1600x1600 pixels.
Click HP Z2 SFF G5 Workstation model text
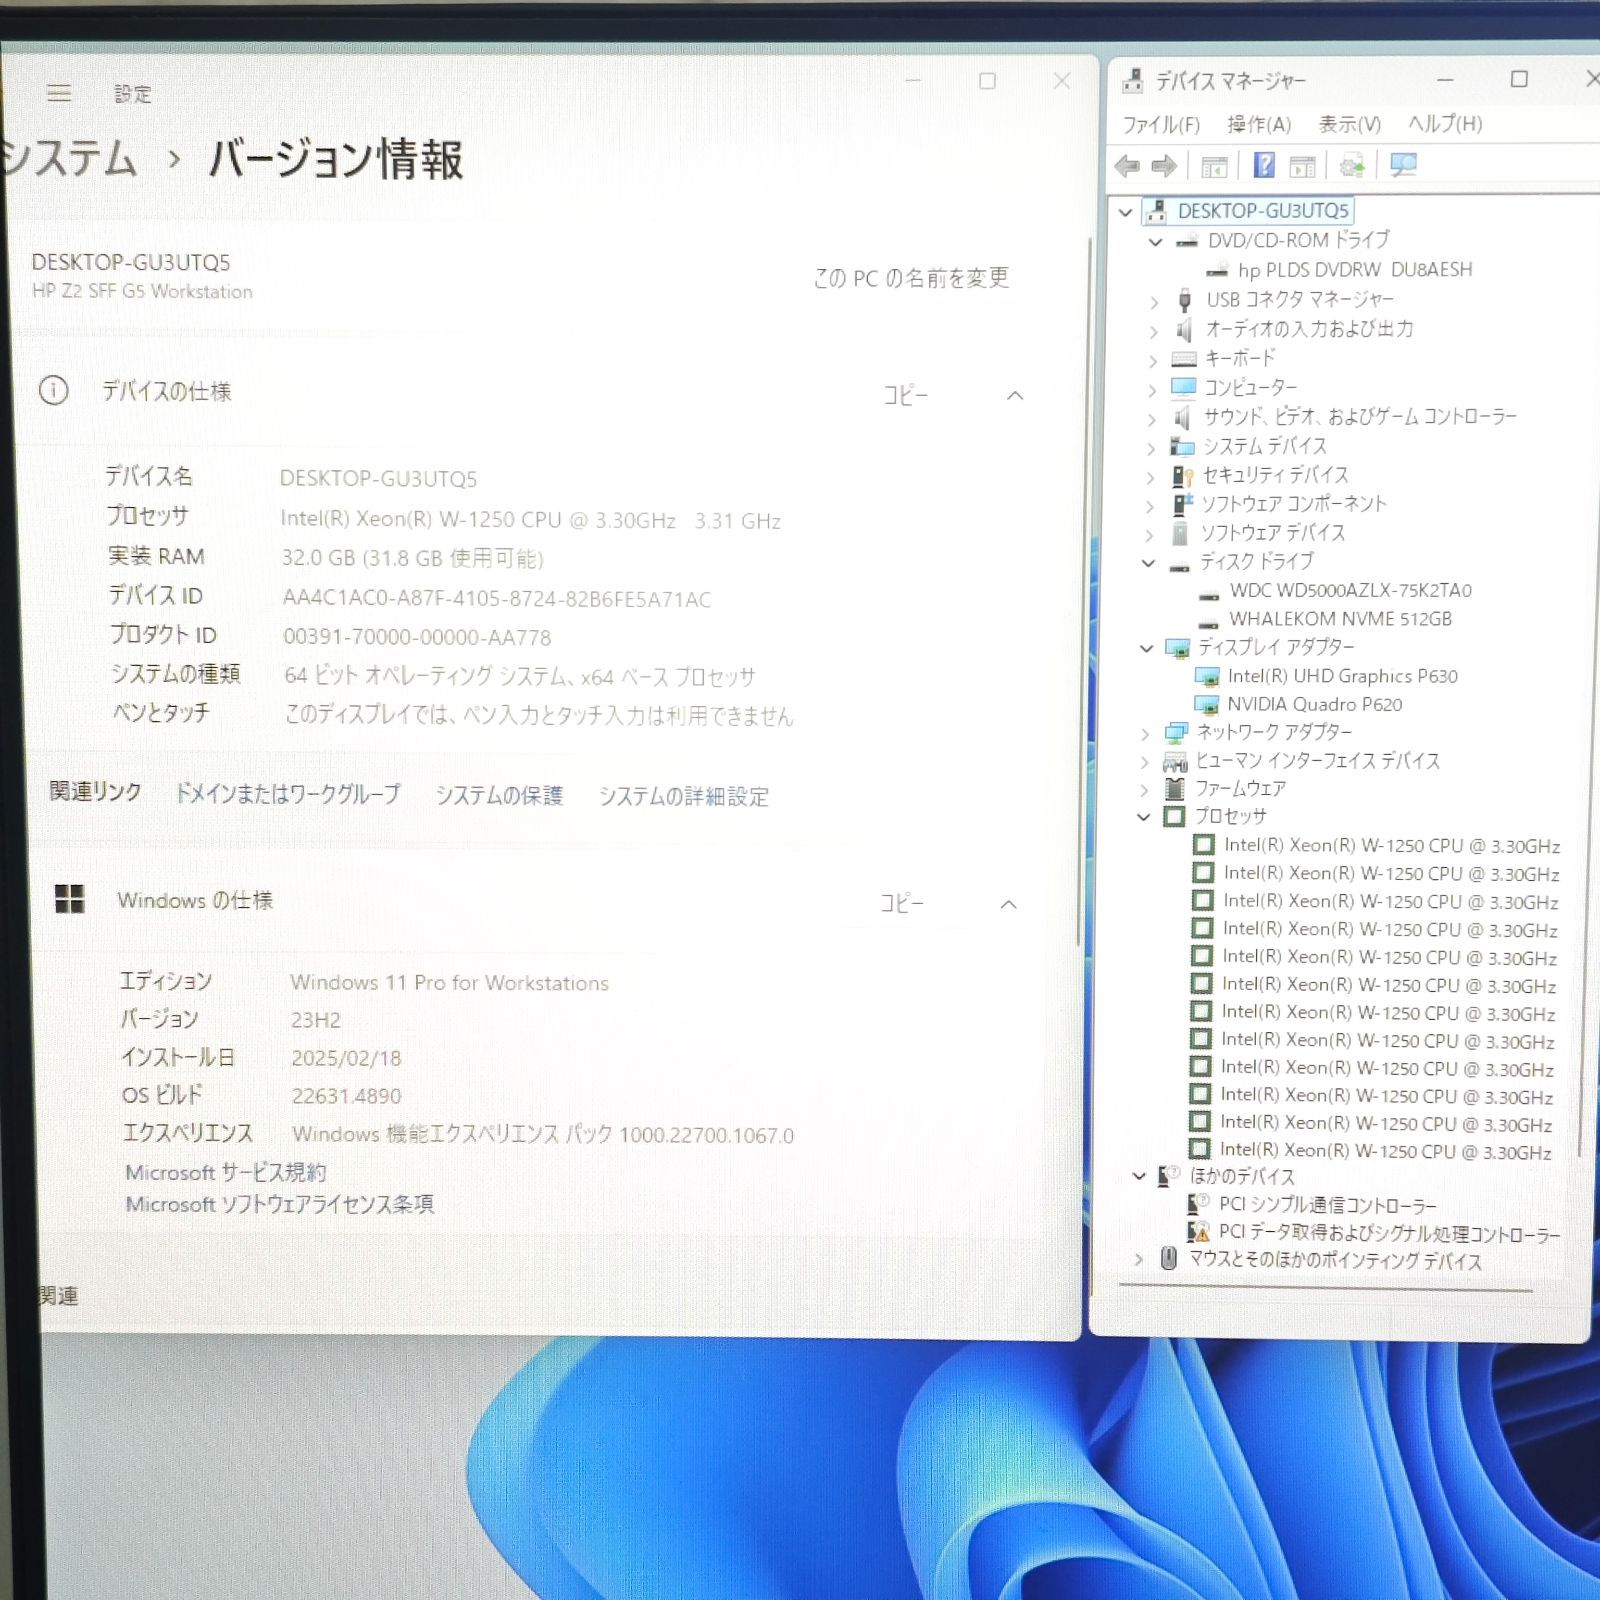click(x=142, y=291)
